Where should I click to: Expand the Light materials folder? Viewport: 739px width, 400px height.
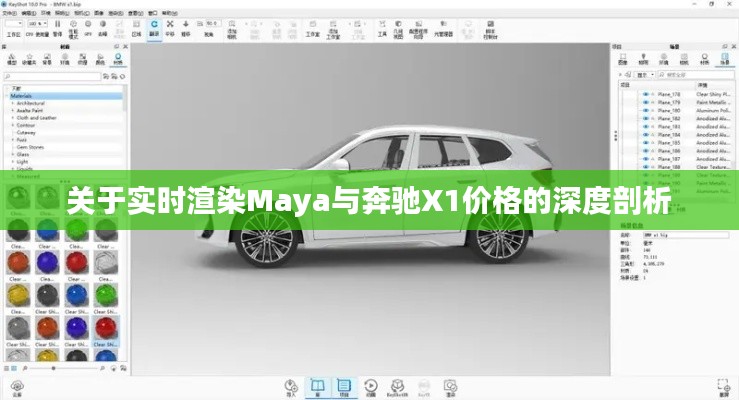click(x=13, y=162)
